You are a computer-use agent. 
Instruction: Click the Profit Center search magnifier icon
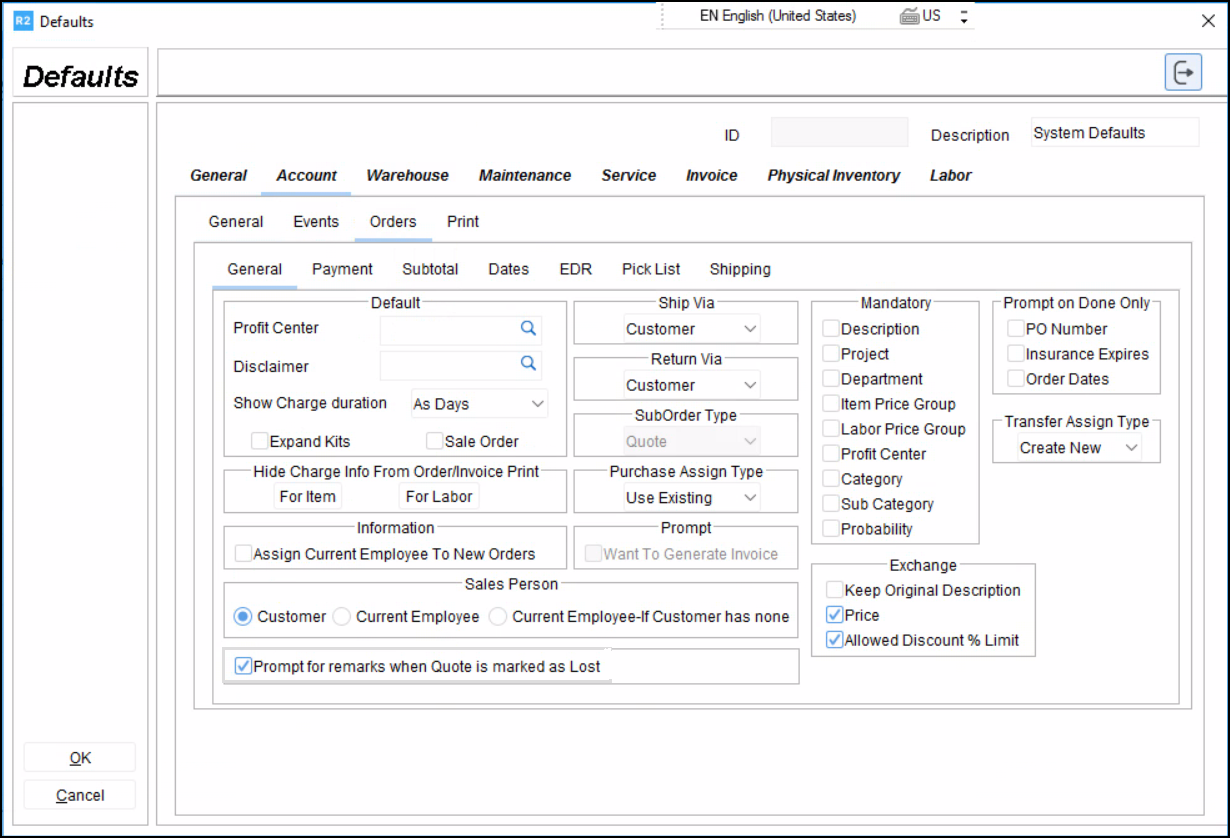tap(528, 328)
